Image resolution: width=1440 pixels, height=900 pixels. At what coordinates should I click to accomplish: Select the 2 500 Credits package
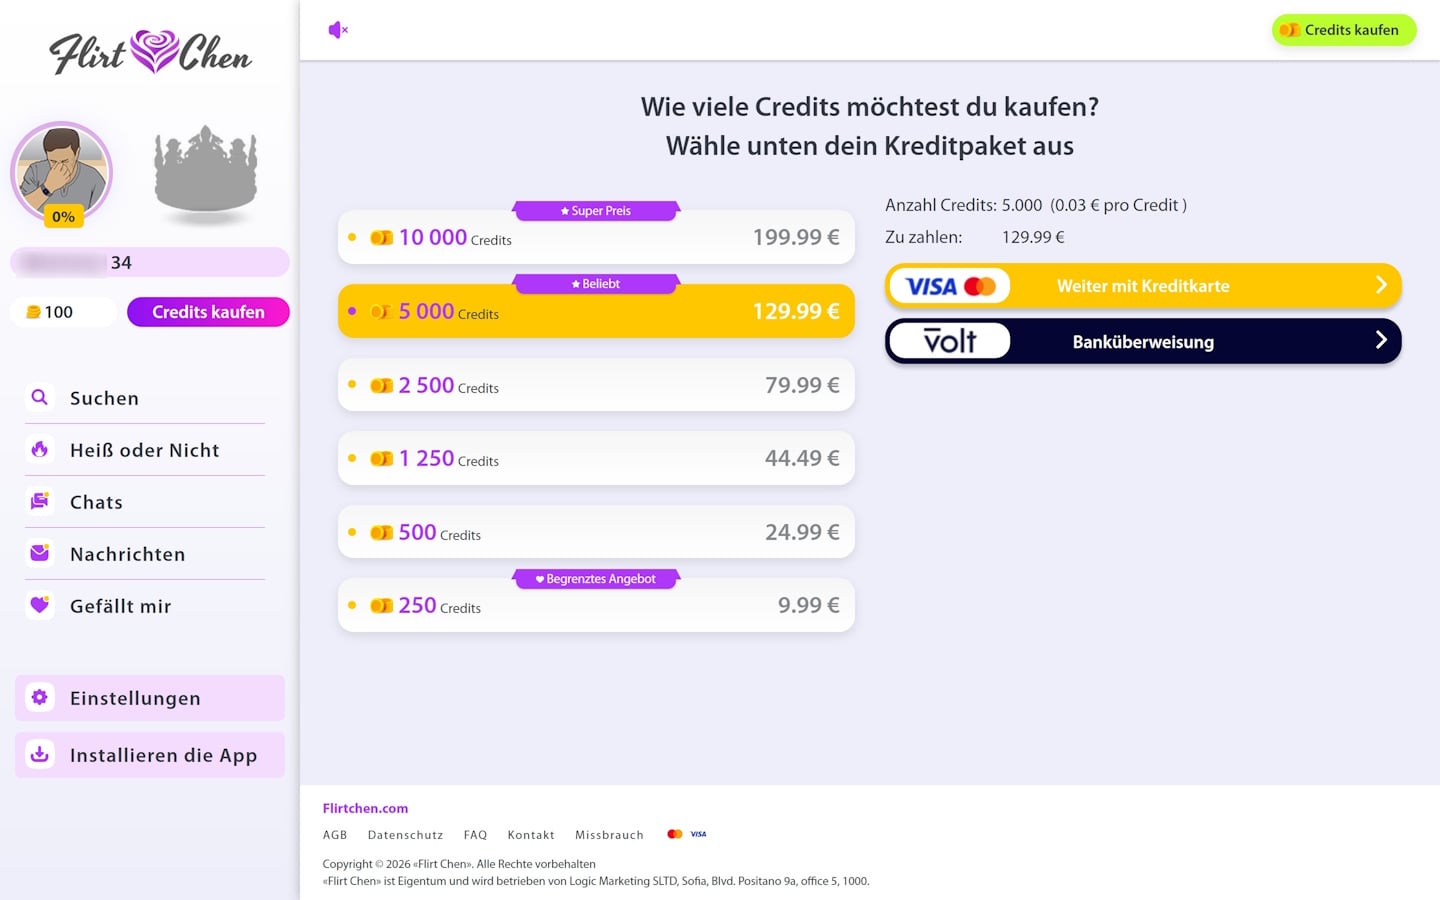point(596,385)
